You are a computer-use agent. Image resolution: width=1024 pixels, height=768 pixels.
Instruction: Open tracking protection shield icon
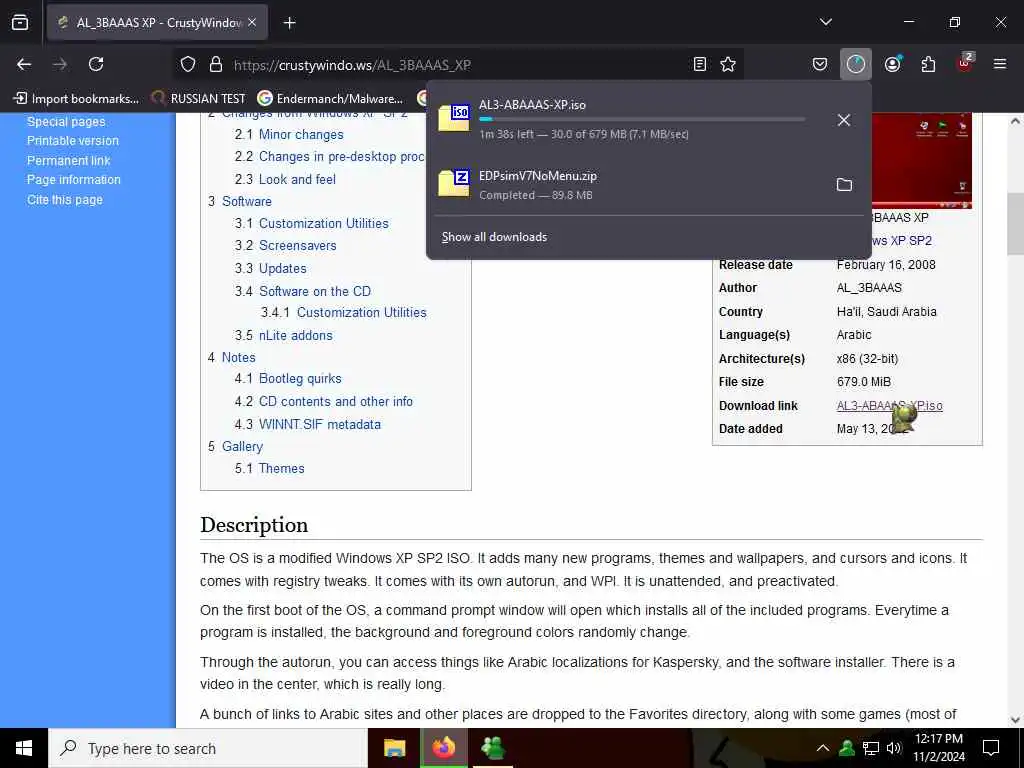[x=188, y=64]
